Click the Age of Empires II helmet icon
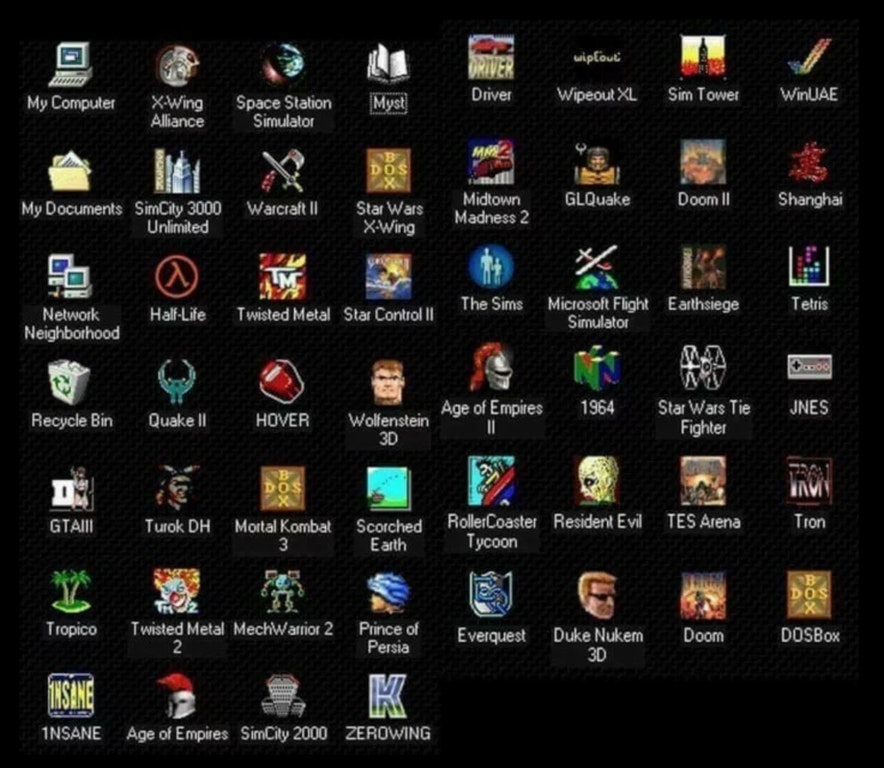The width and height of the screenshot is (884, 768). pyautogui.click(x=491, y=369)
